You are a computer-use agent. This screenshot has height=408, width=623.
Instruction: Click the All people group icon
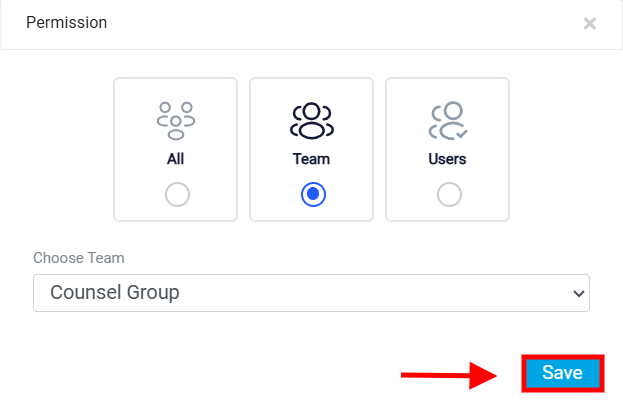(x=176, y=121)
